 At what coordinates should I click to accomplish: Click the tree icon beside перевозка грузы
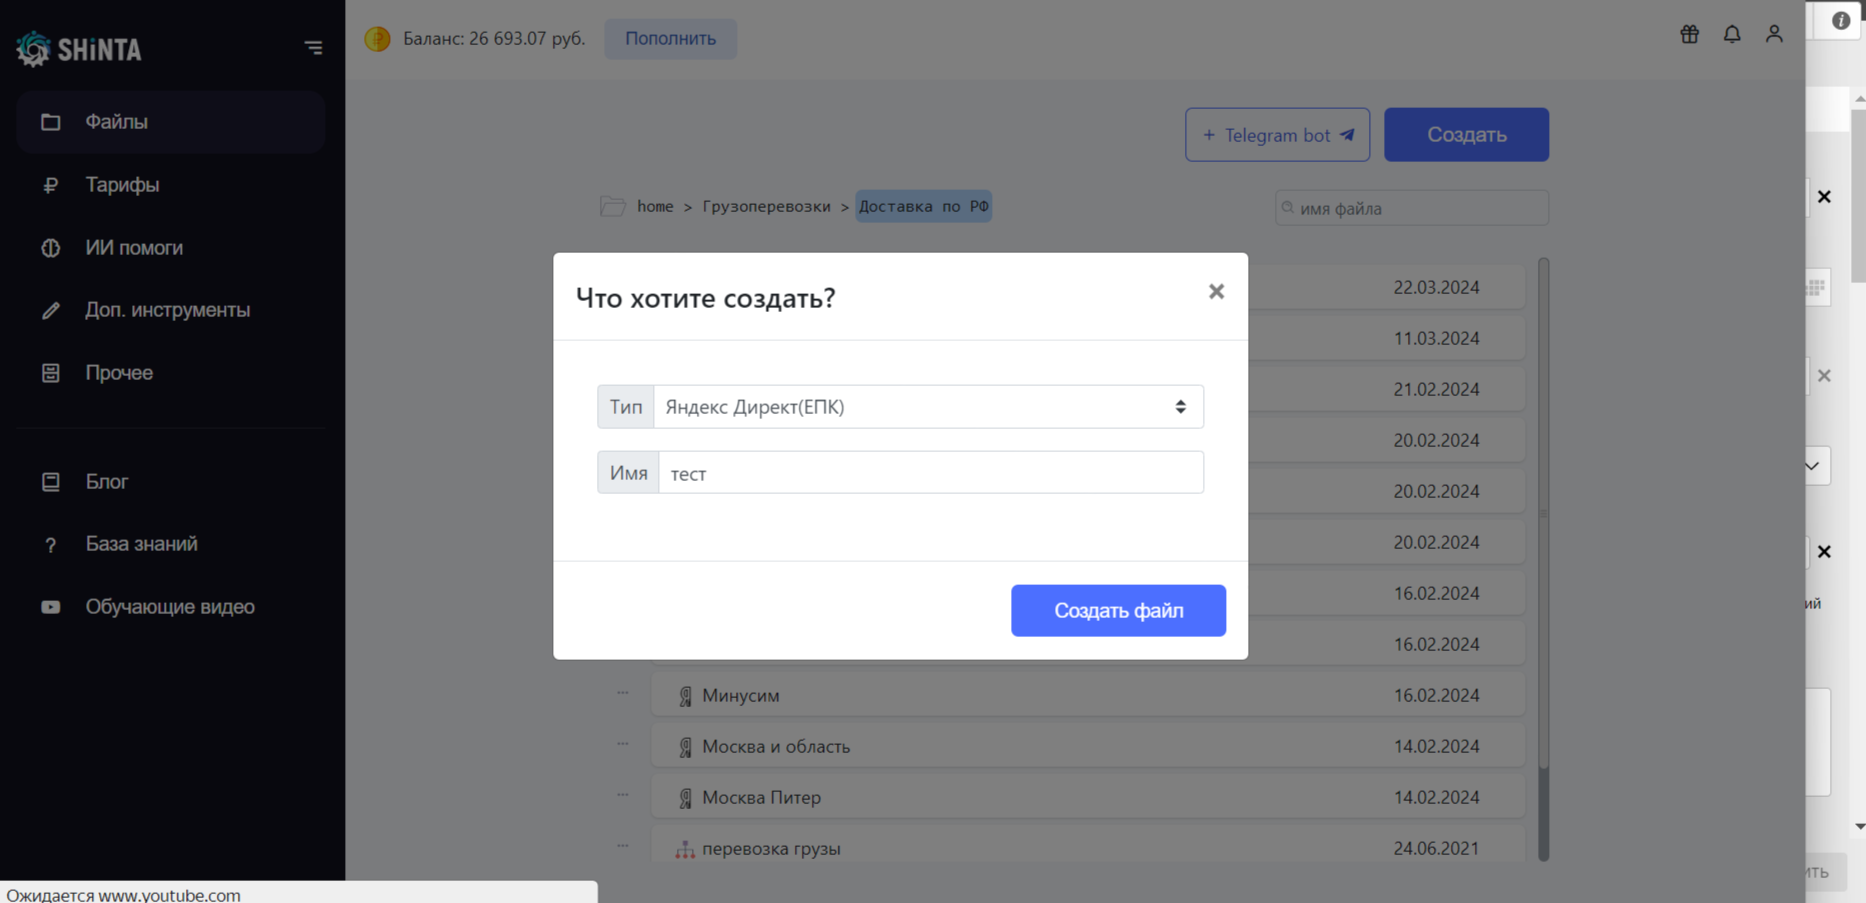(x=685, y=849)
